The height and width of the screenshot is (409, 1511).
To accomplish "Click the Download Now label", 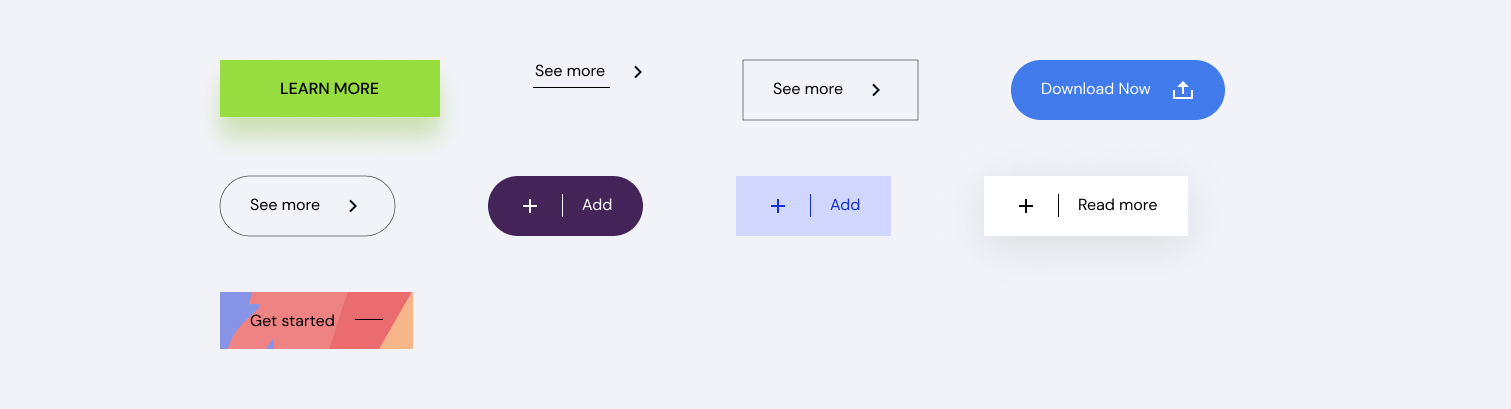I will pos(1095,90).
